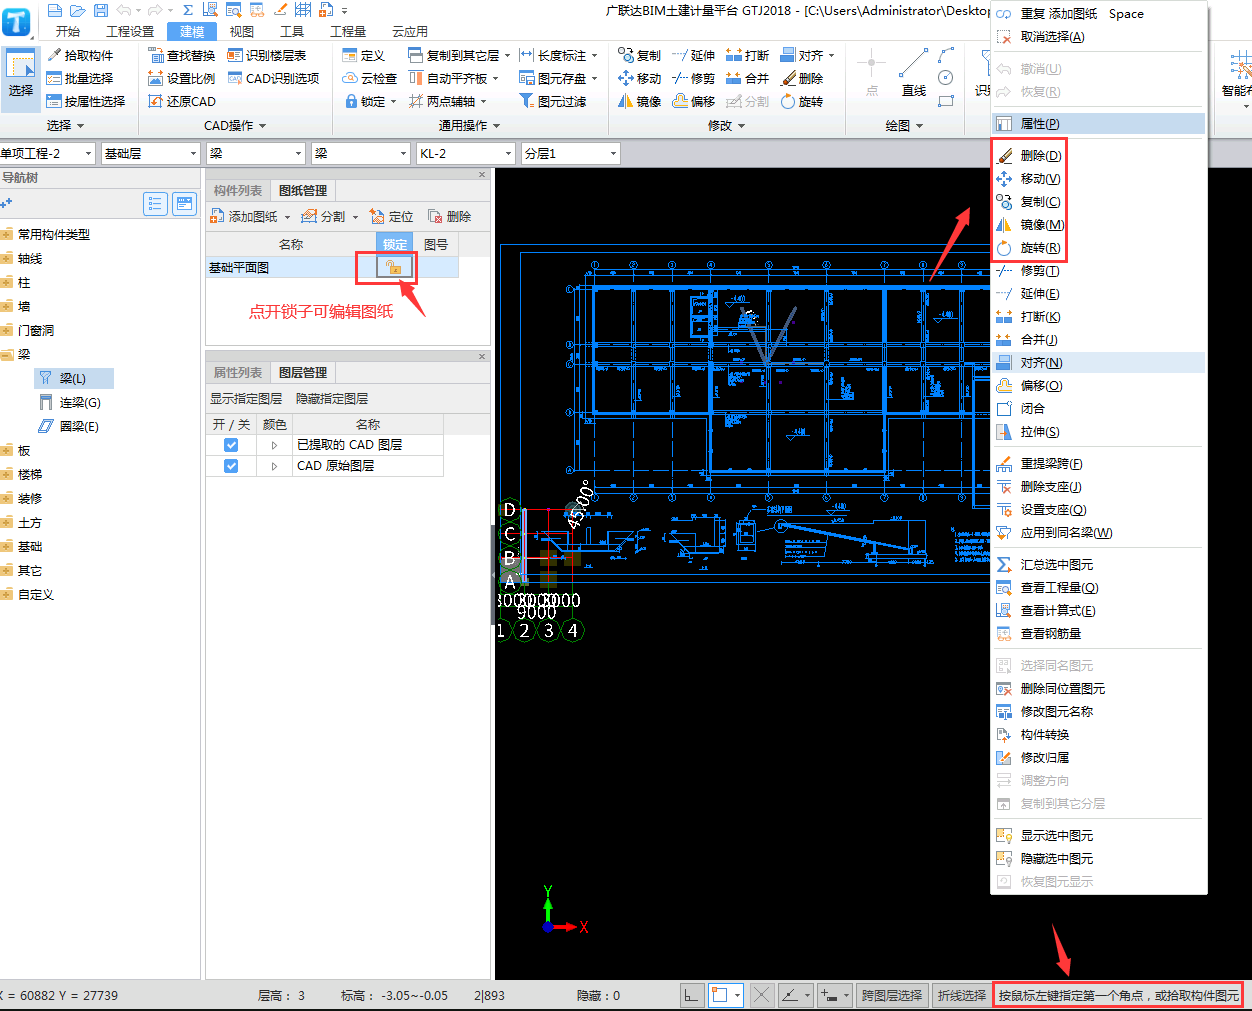Viewport: 1252px width, 1011px height.
Task: Click the 云检查 cloud check tool
Action: (x=370, y=78)
